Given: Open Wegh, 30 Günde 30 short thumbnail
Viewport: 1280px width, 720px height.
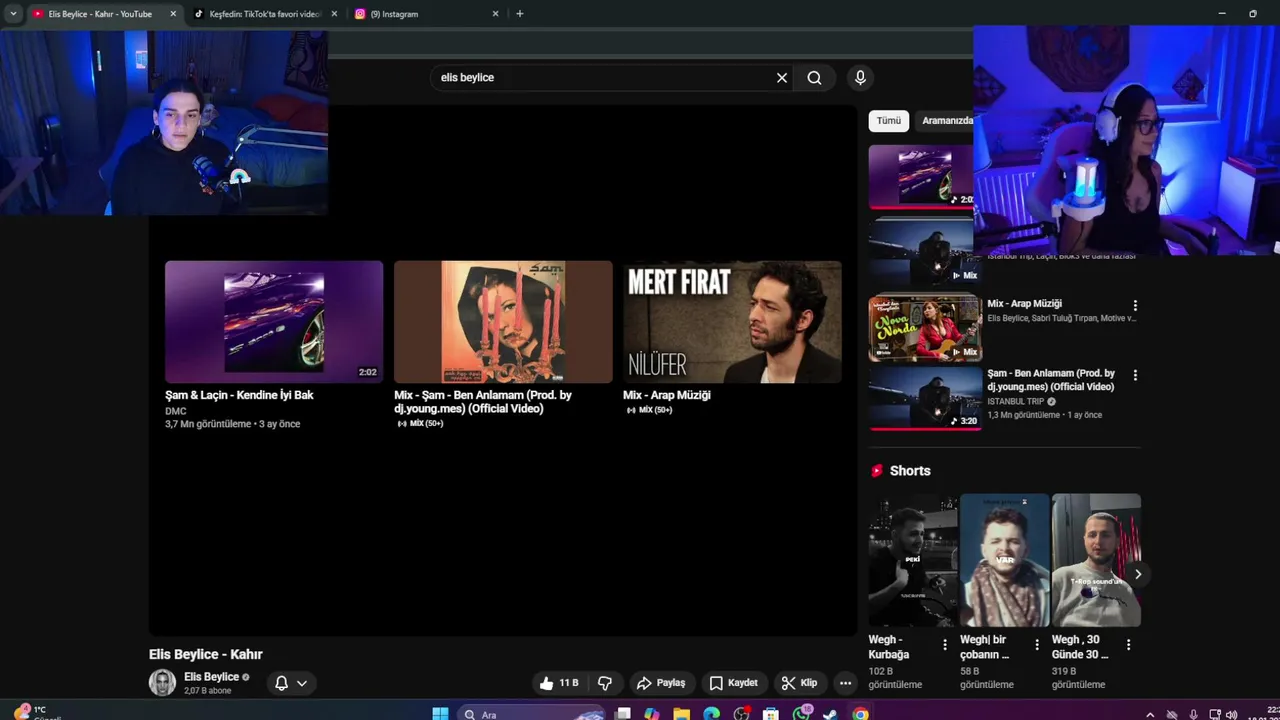Looking at the screenshot, I should 1096,560.
